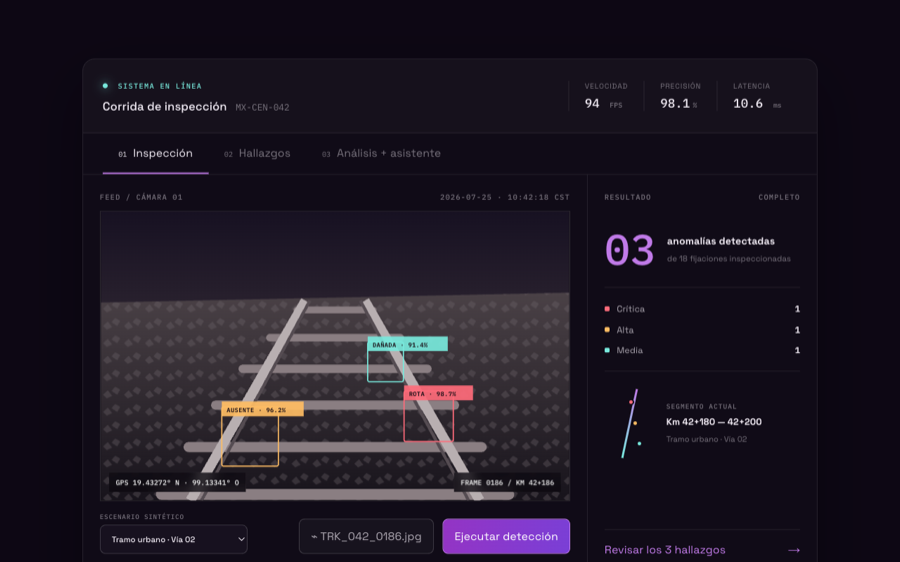Image resolution: width=900 pixels, height=562 pixels.
Task: Click the large 03 anomalies counter
Action: tap(630, 250)
